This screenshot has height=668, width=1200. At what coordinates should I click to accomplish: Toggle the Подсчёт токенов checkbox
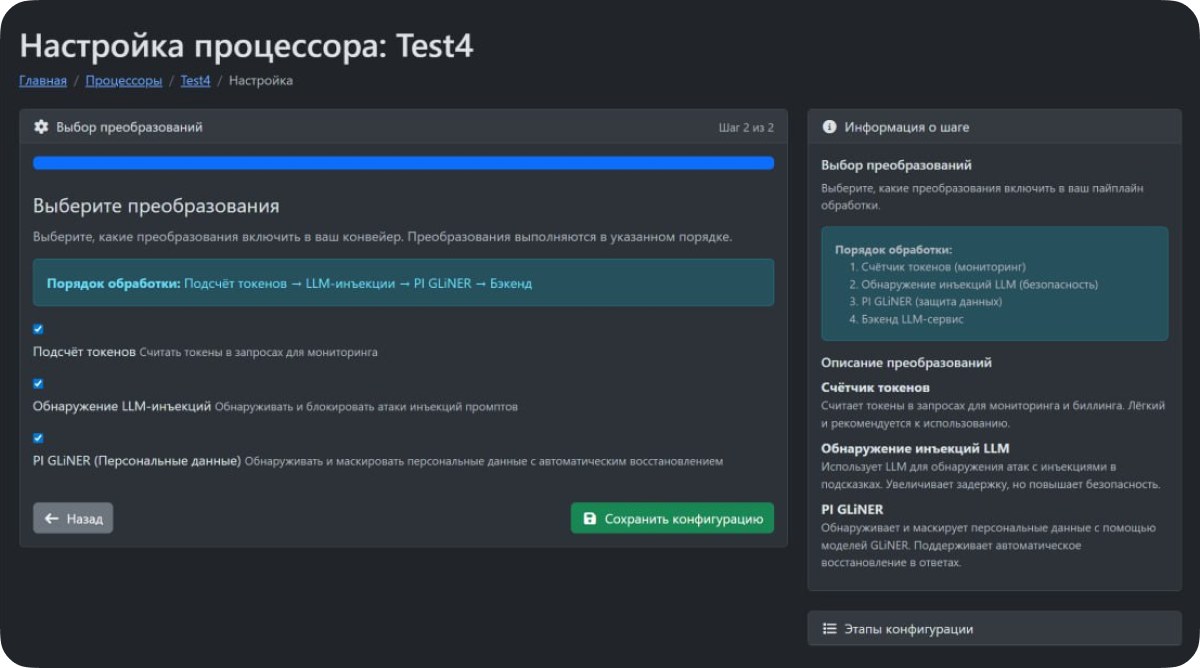(x=38, y=329)
